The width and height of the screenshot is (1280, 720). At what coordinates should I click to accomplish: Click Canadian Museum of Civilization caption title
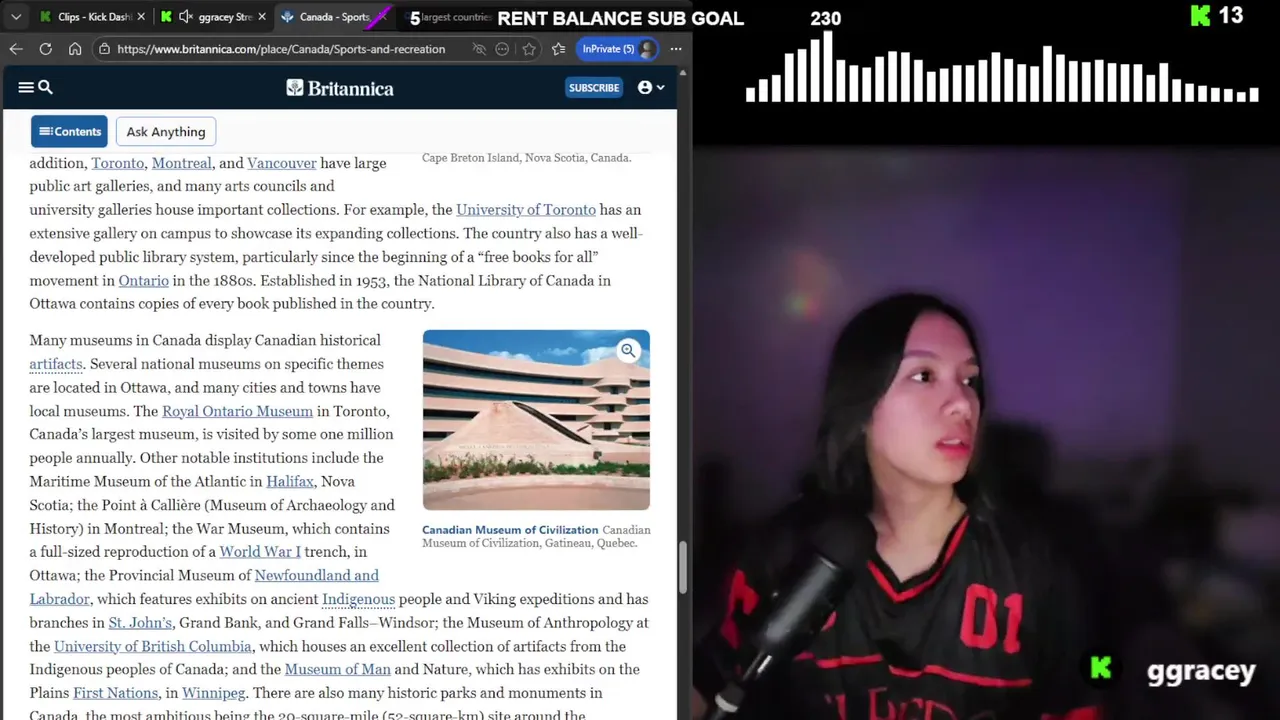coord(510,530)
